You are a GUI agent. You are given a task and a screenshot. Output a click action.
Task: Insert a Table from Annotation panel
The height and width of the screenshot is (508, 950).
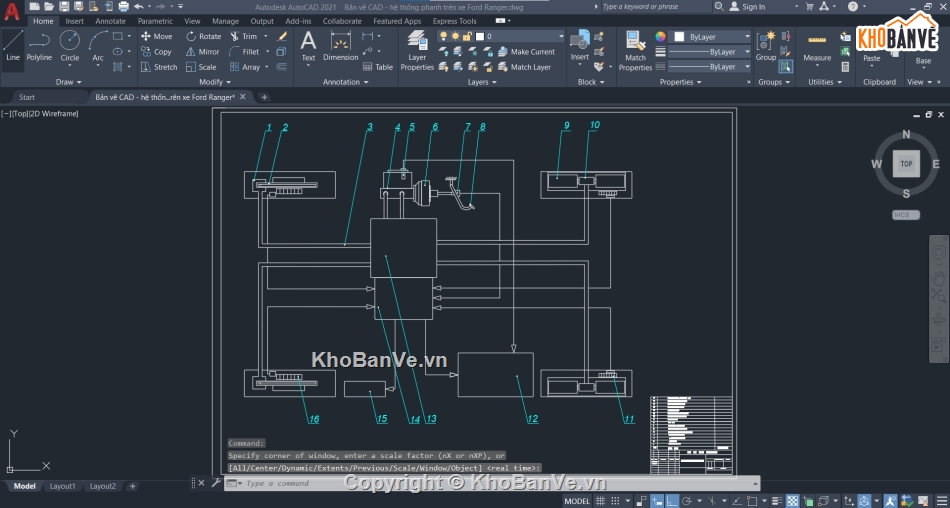click(x=378, y=67)
